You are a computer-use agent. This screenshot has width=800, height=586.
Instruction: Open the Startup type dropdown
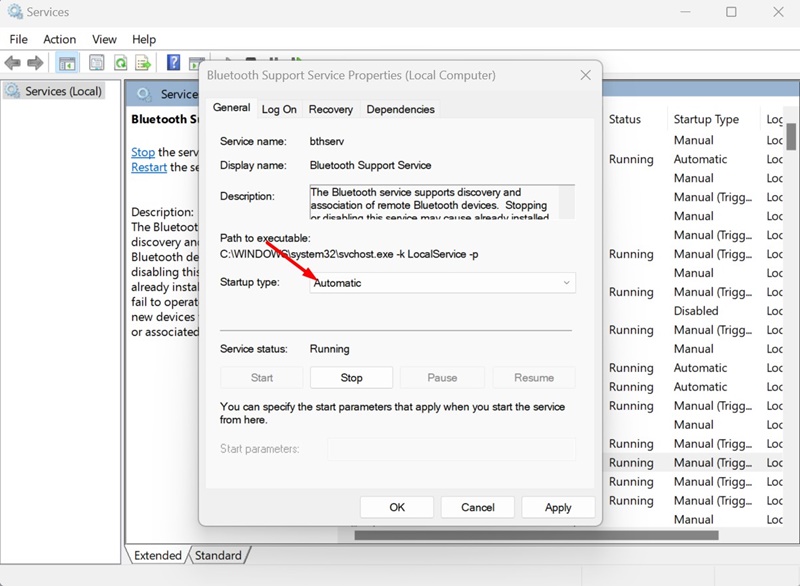(x=442, y=283)
